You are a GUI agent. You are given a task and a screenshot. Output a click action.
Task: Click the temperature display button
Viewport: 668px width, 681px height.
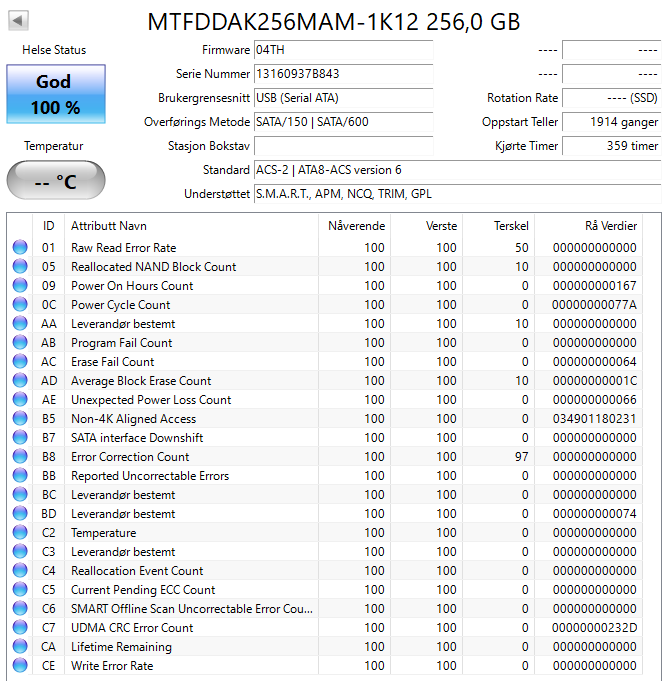pyautogui.click(x=56, y=181)
